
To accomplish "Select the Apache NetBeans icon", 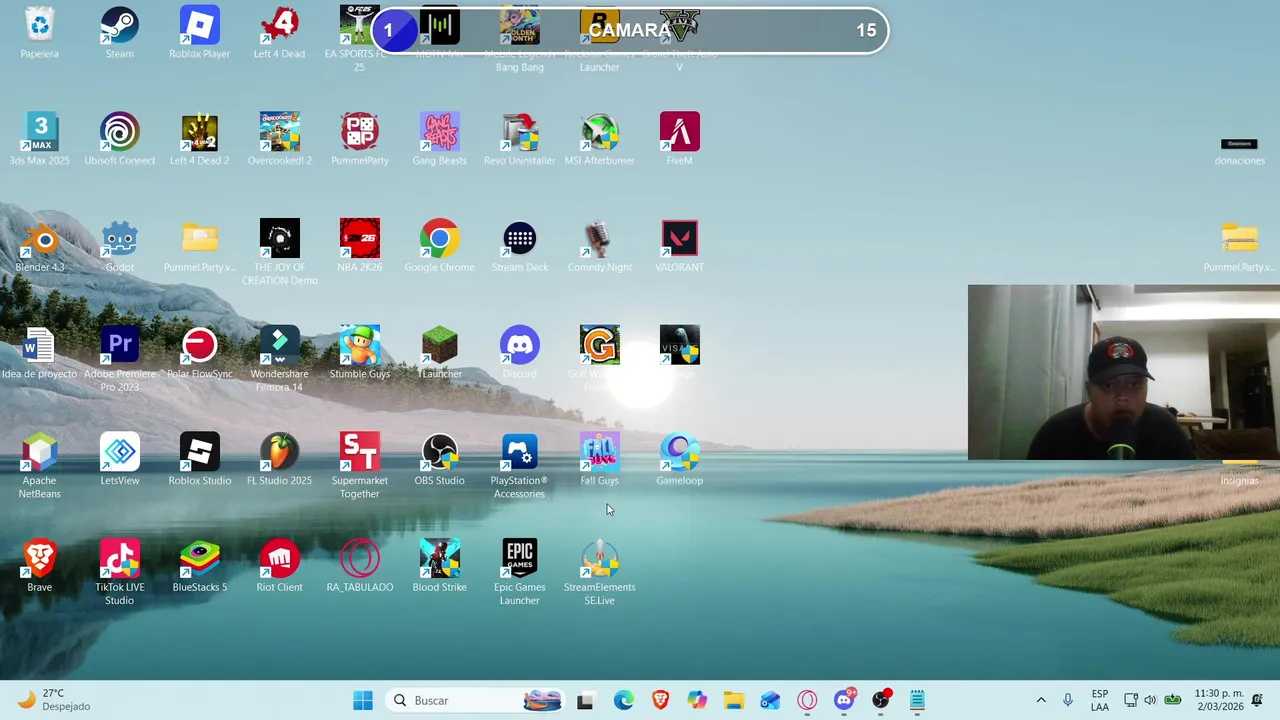I will click(40, 466).
